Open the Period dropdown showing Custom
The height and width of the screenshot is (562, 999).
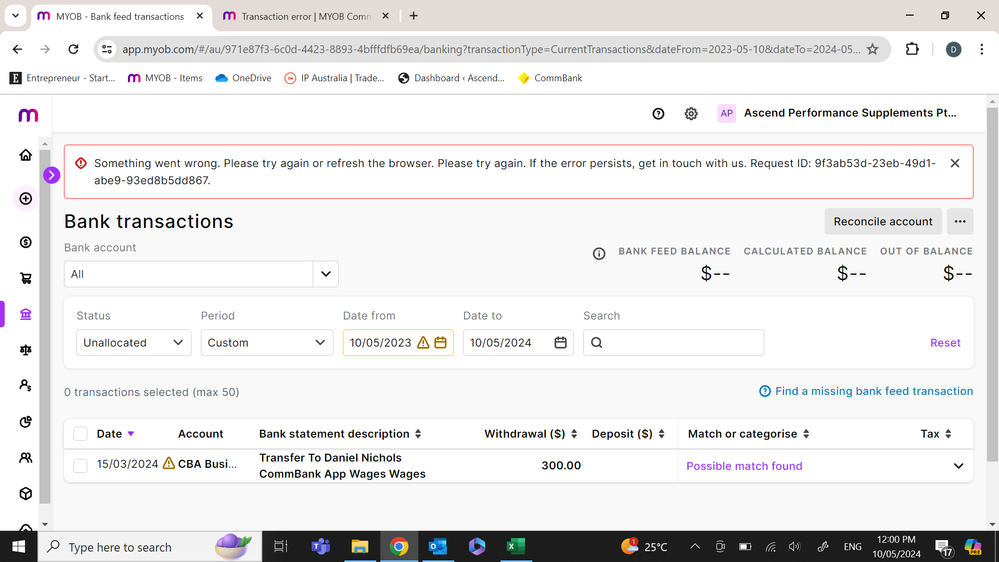point(266,343)
